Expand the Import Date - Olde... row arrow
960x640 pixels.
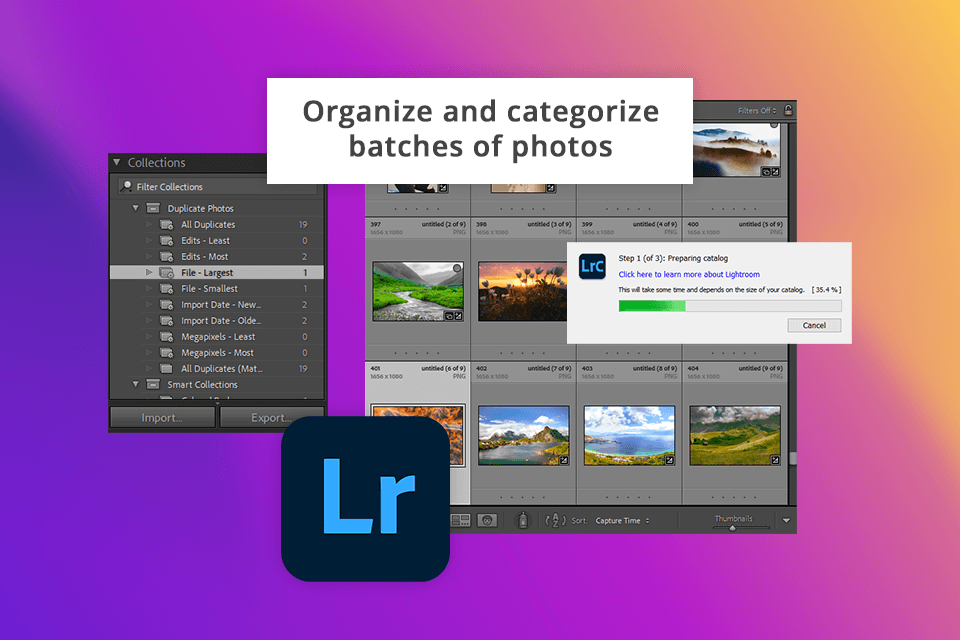click(x=148, y=320)
